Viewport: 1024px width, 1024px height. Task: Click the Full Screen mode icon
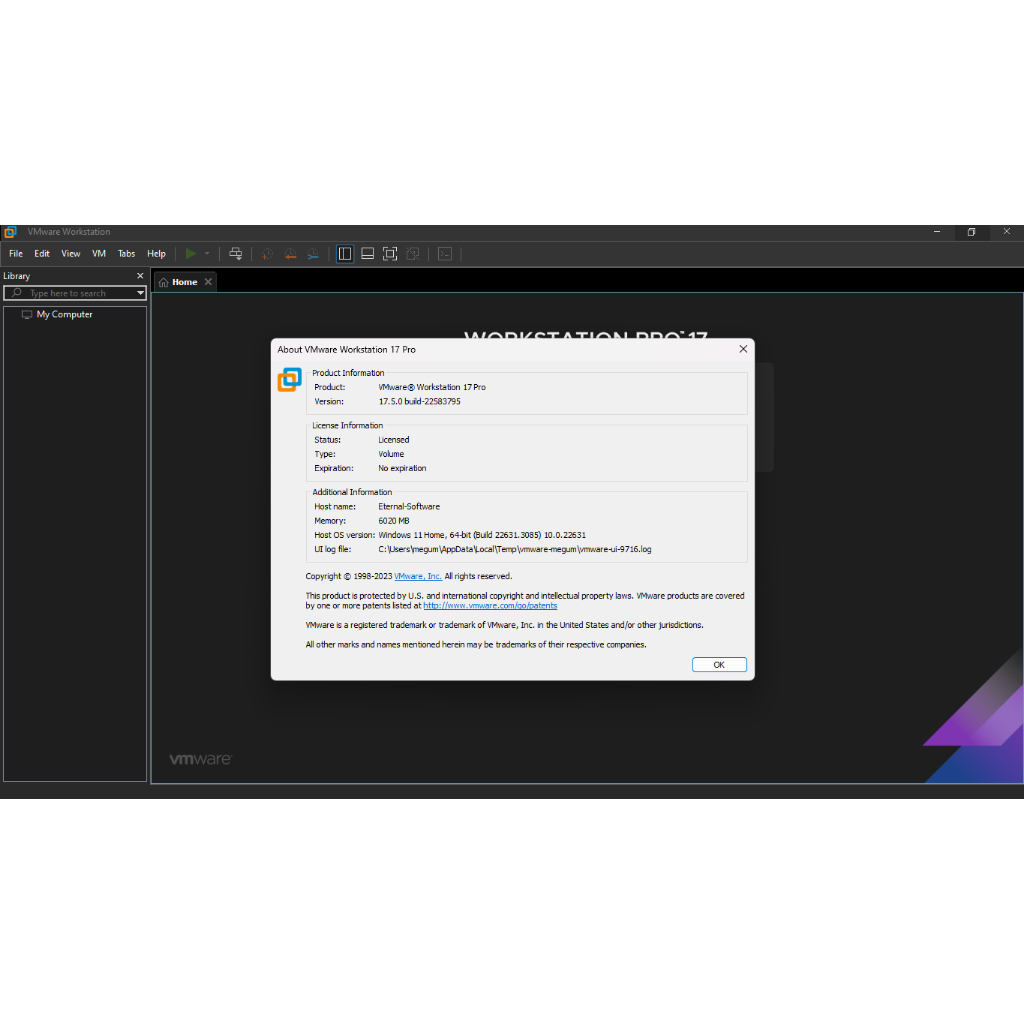click(x=390, y=253)
